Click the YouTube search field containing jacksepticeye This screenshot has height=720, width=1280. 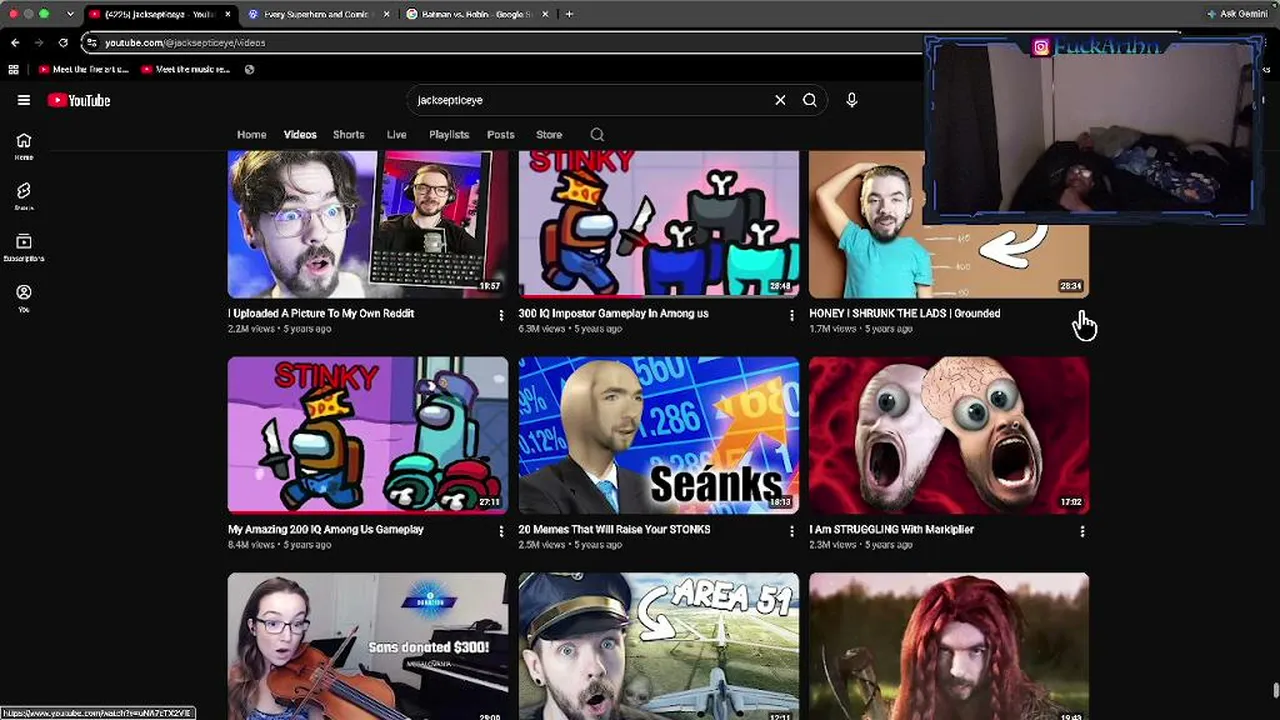590,100
